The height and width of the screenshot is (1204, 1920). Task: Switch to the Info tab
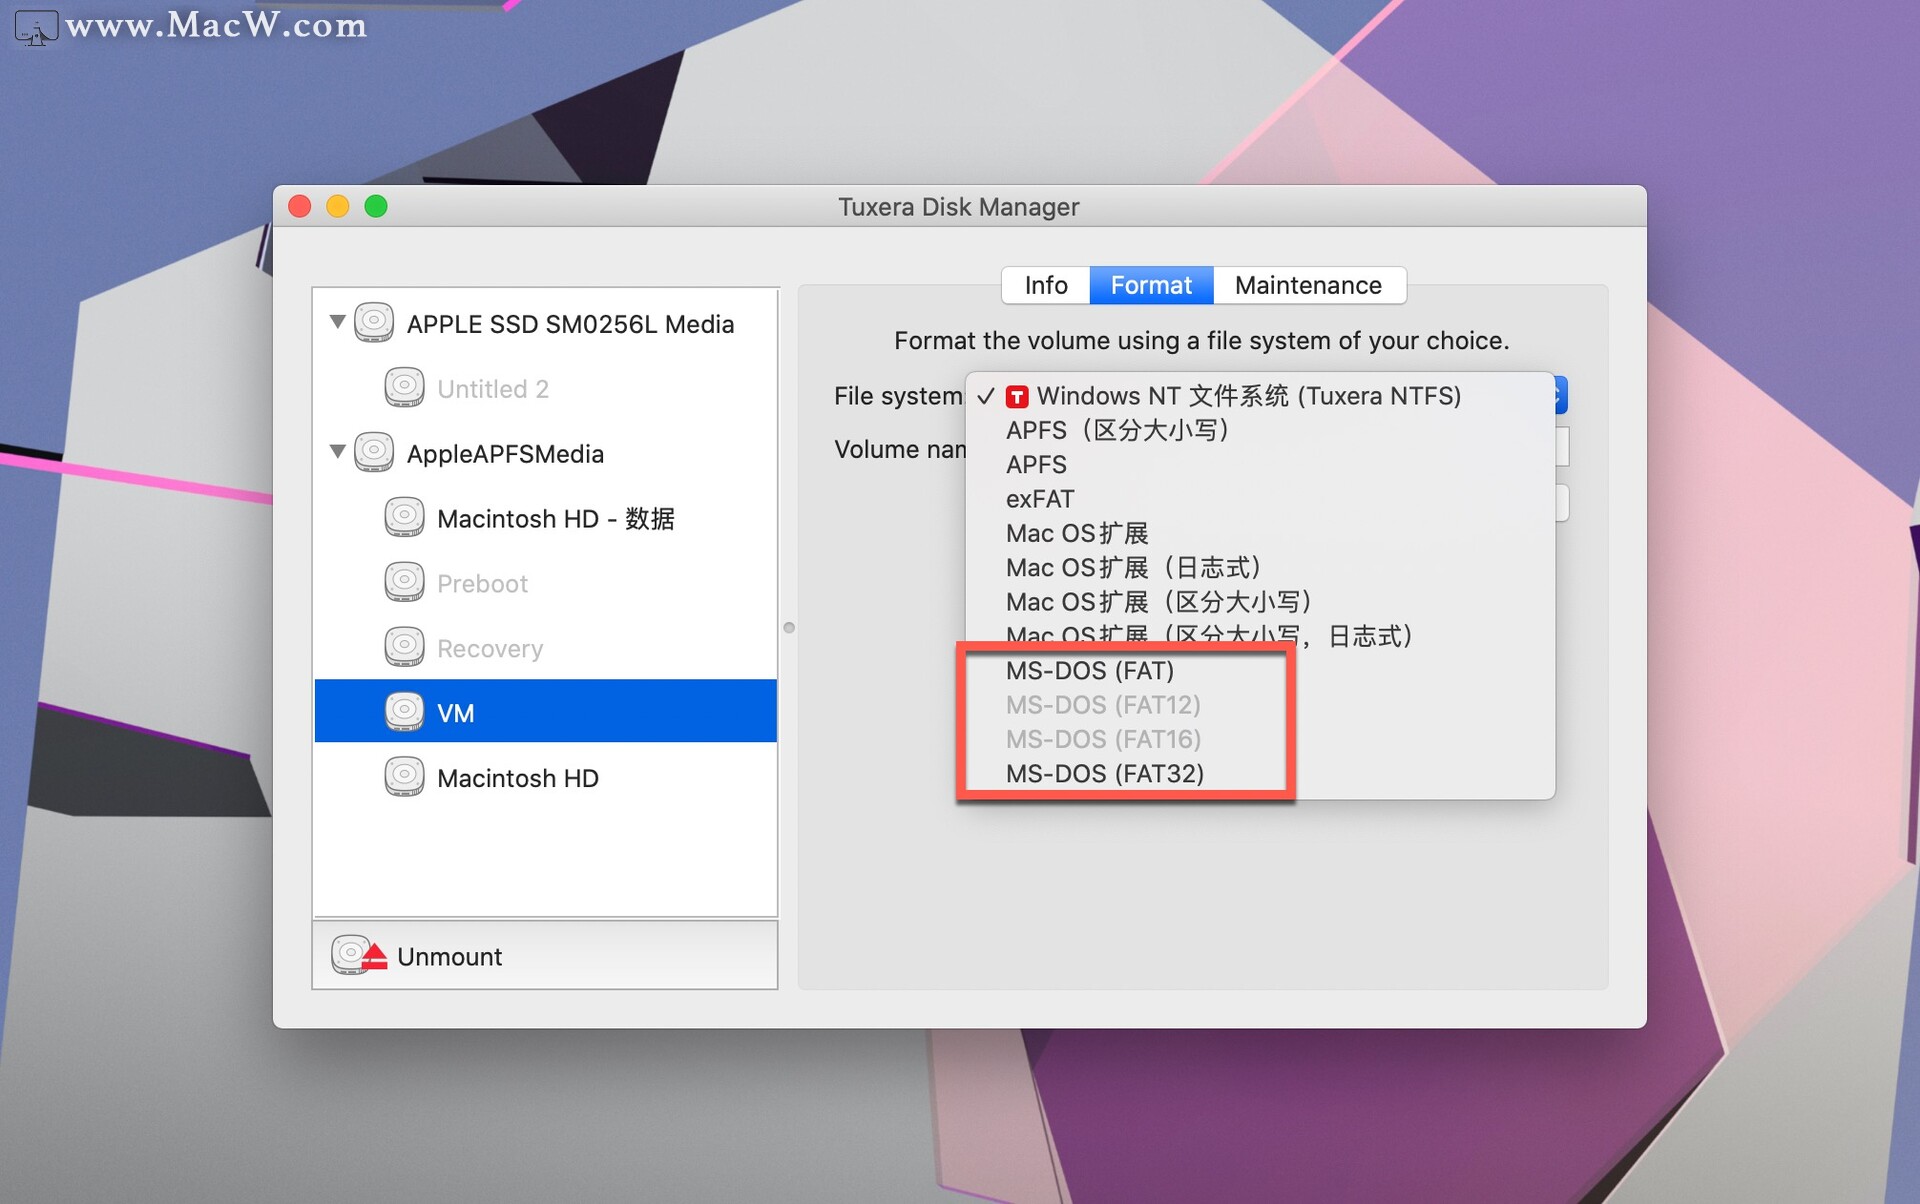(1045, 286)
